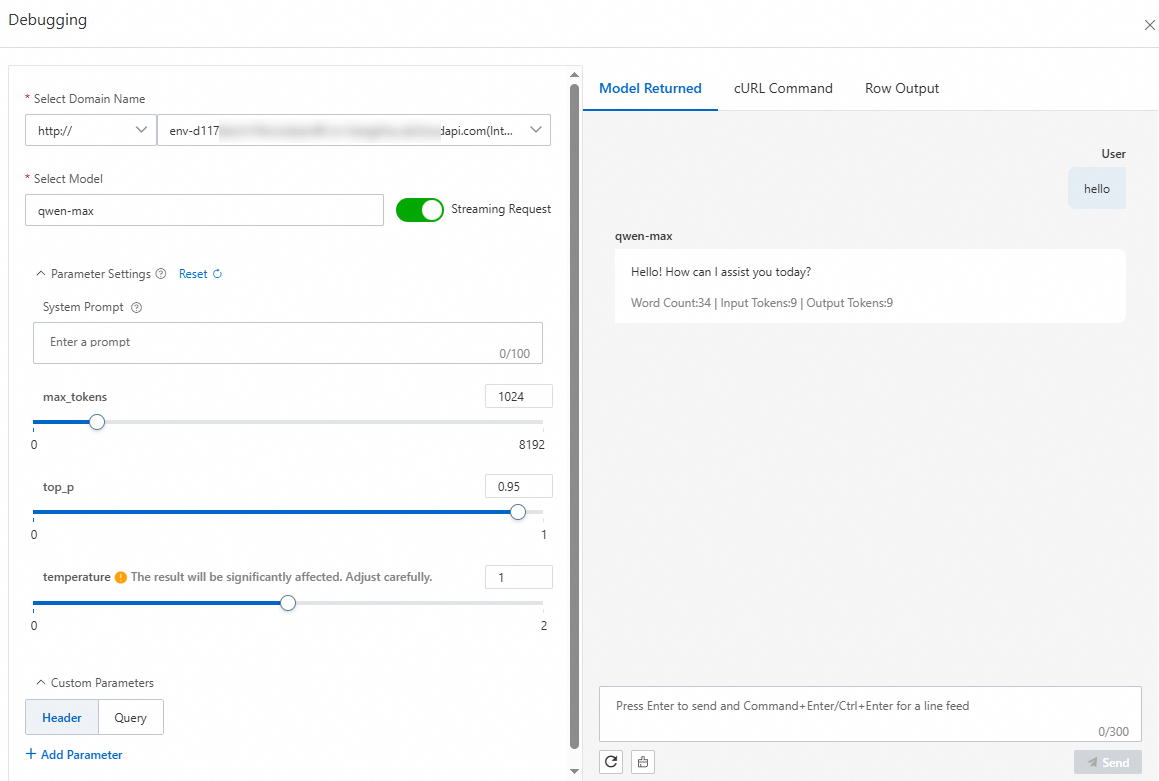Screen dimensions: 1159x781
Task: Click the max_tokens value input box
Action: pos(518,395)
